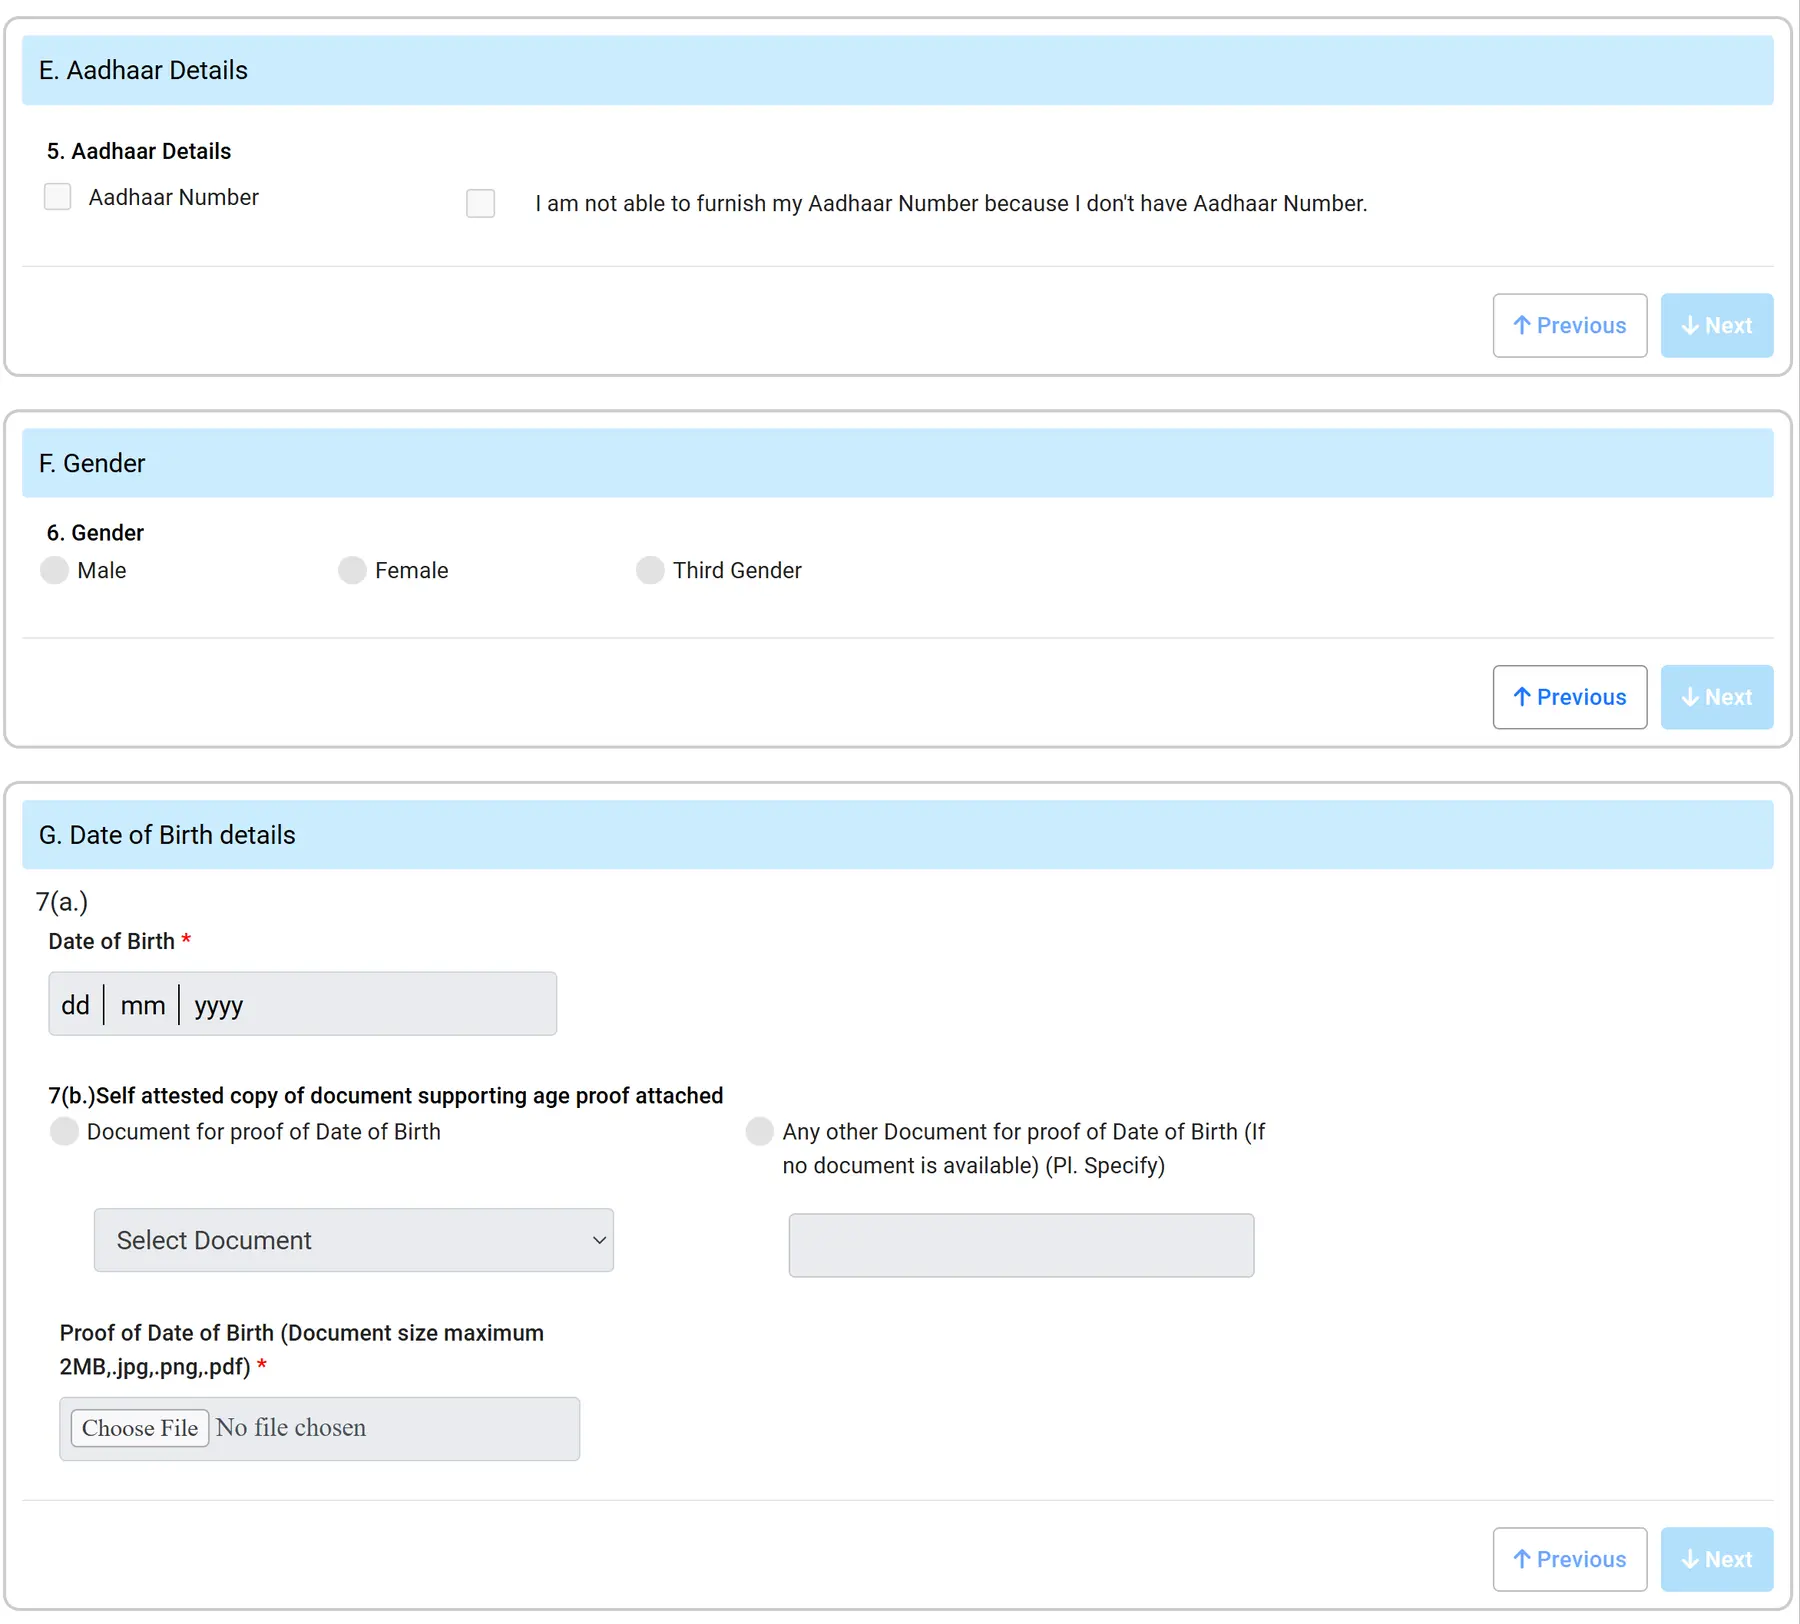Check the Aadhaar Number checkbox
The width and height of the screenshot is (1800, 1624).
58,197
